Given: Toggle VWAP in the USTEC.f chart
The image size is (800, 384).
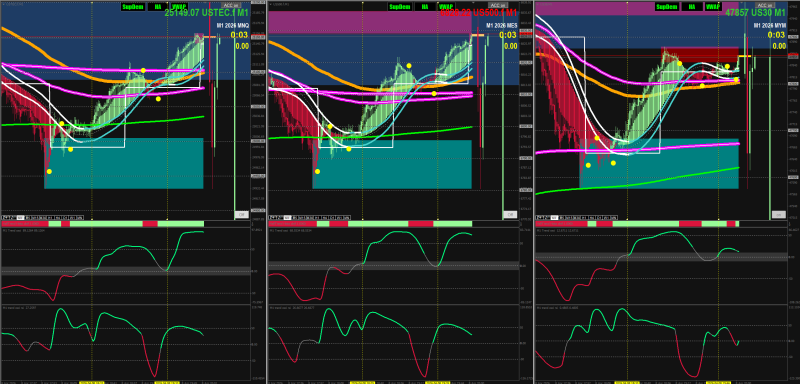Looking at the screenshot, I should pyautogui.click(x=179, y=7).
